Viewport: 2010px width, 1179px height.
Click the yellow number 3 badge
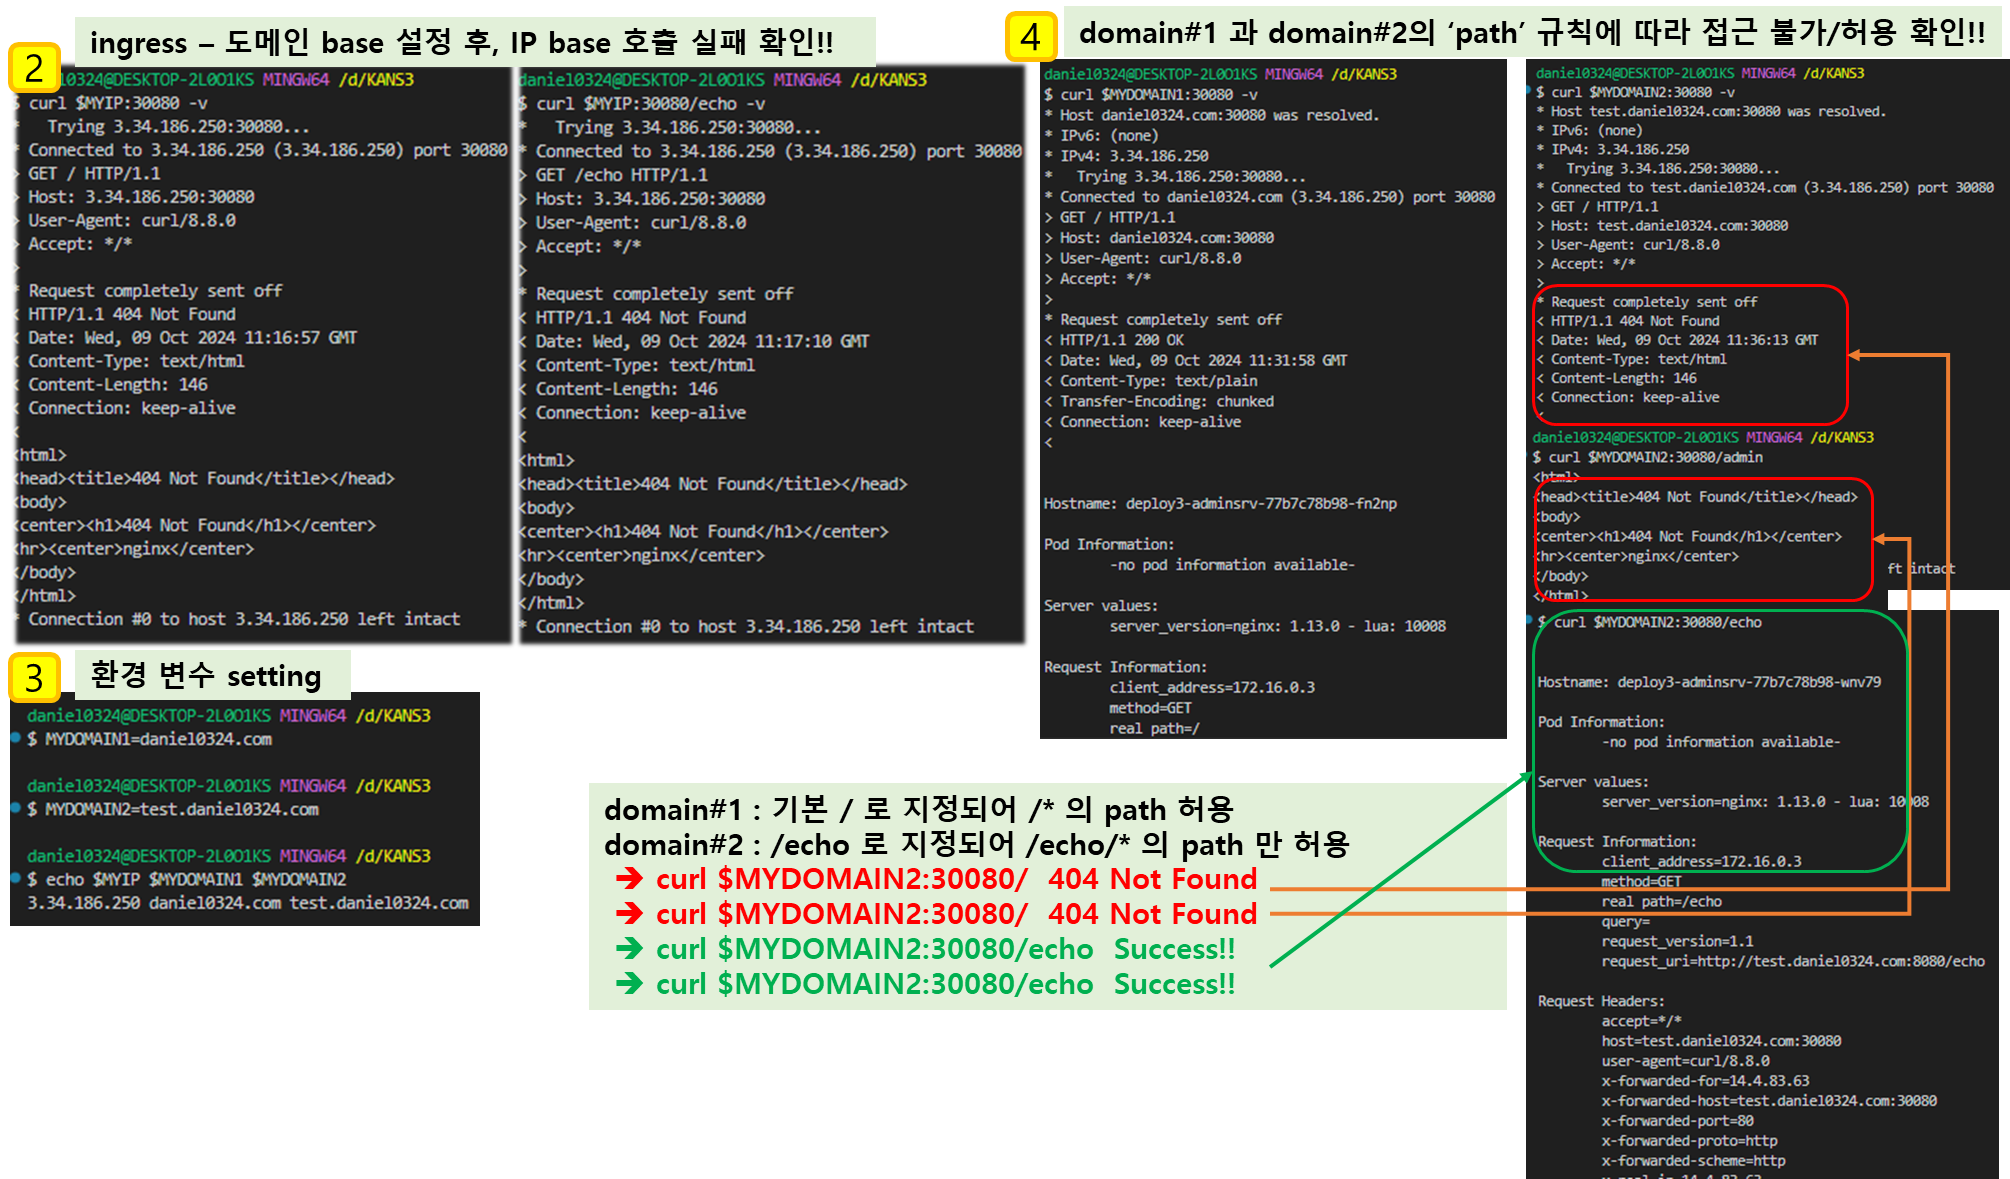34,677
